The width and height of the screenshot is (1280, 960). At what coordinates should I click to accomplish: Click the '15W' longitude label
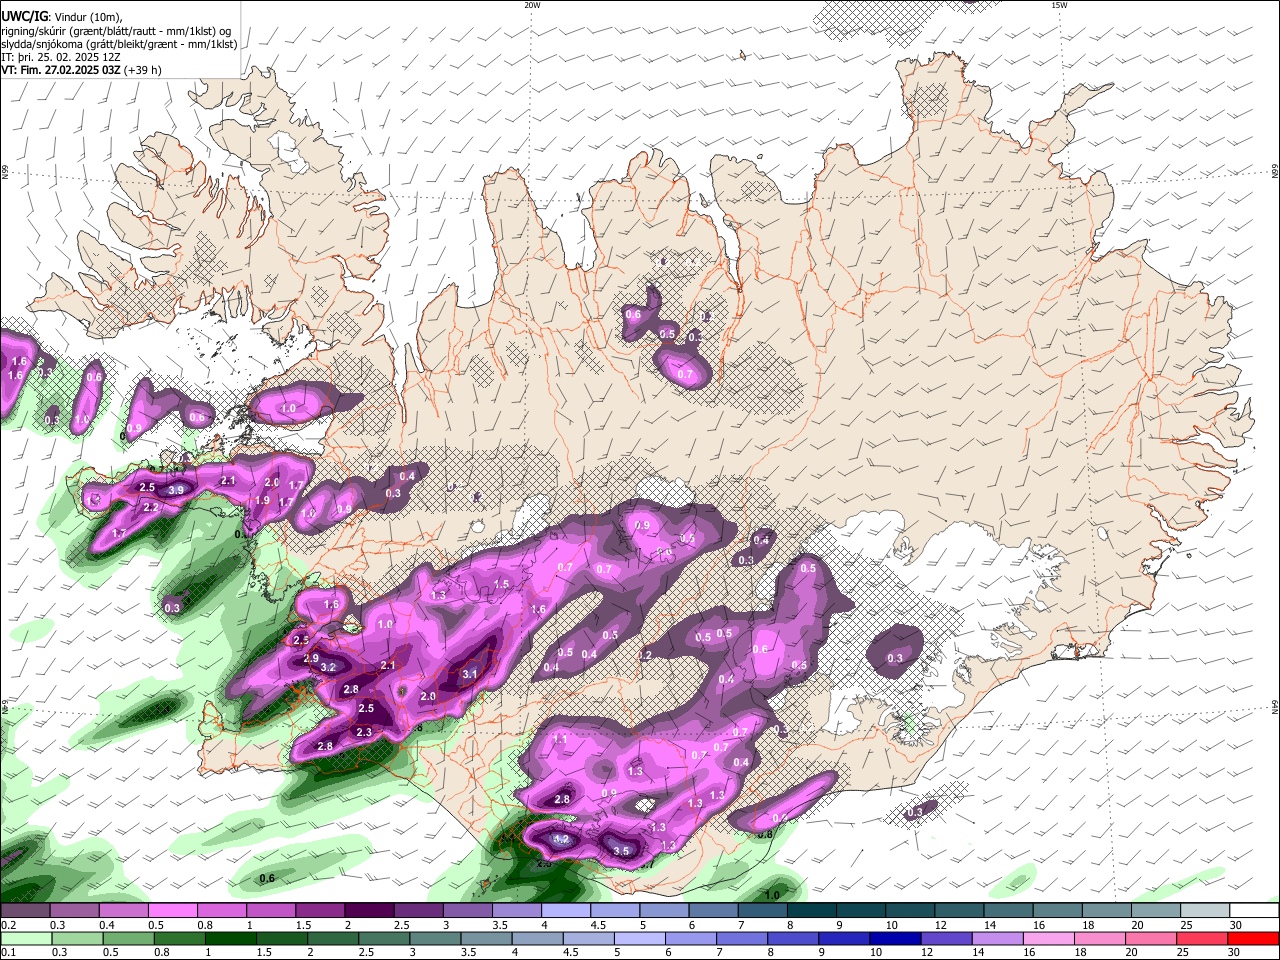1059,5
